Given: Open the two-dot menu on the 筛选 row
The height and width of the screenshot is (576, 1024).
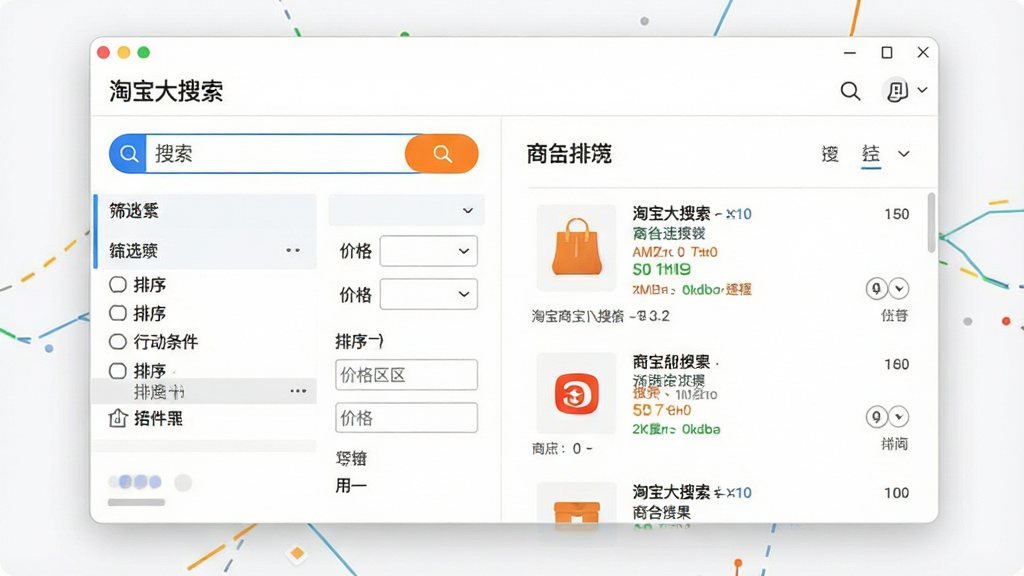Looking at the screenshot, I should click(x=293, y=250).
